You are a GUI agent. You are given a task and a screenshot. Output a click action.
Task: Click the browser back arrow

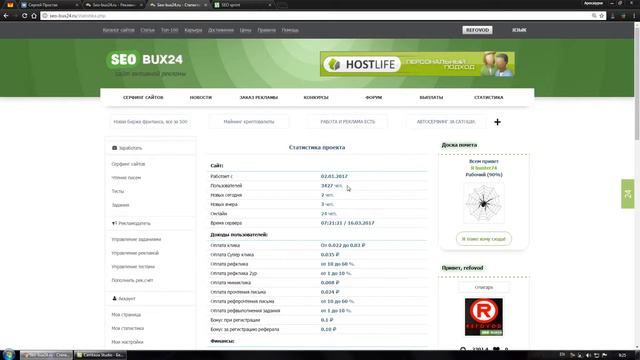point(6,16)
